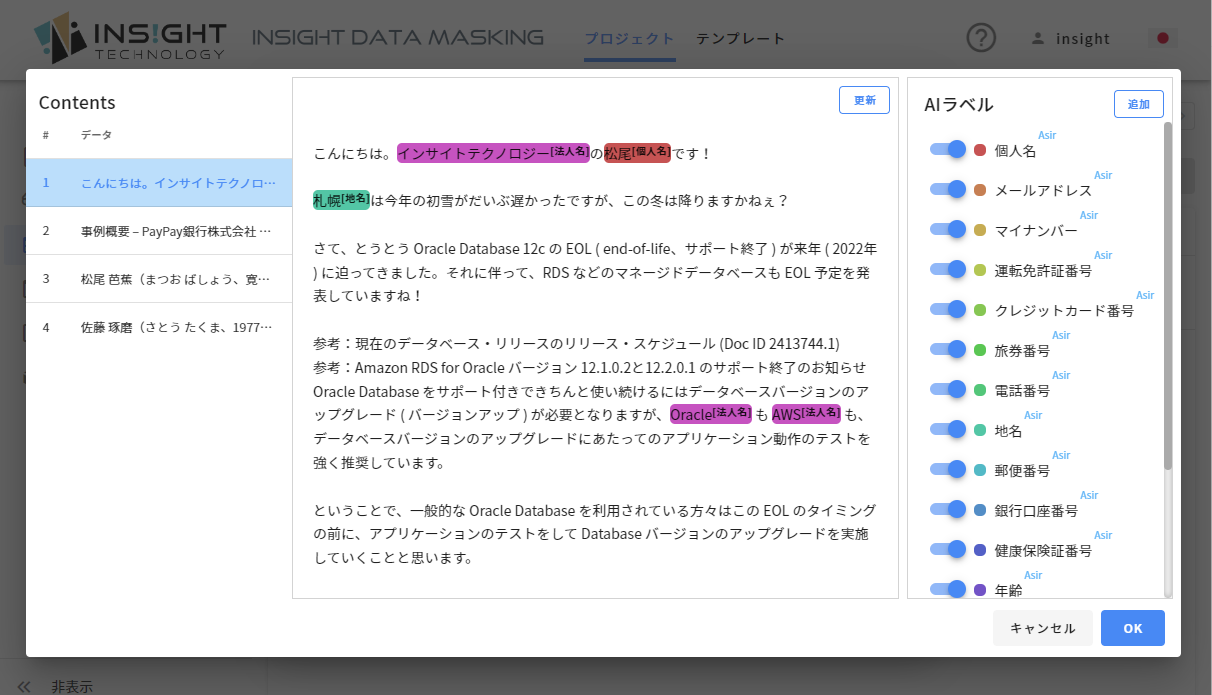
Task: Click 非表示 at the bottom left
Action: (x=73, y=686)
